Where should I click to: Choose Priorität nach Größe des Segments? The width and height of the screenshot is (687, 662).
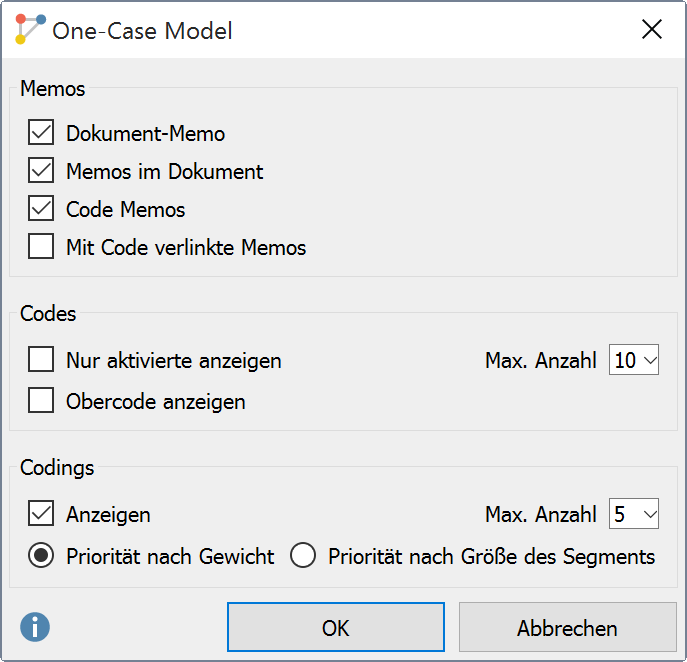coord(303,557)
